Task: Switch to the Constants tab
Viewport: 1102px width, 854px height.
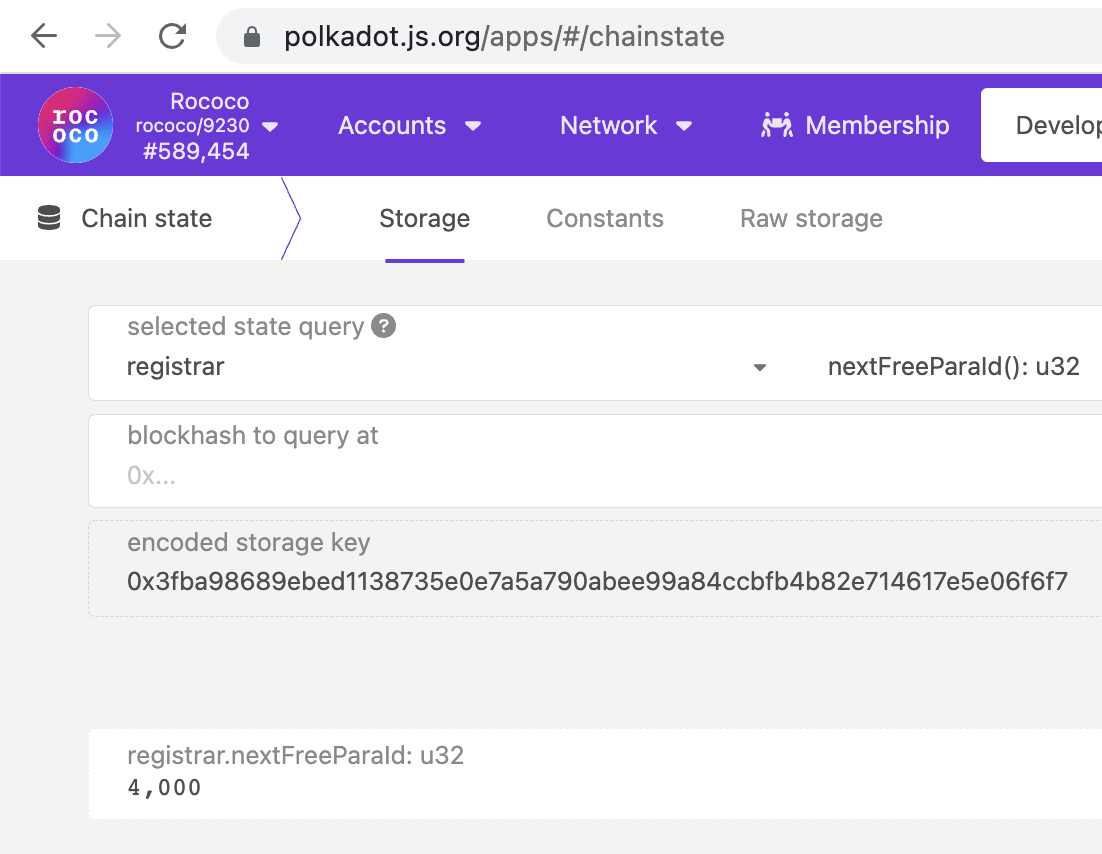Action: click(x=605, y=218)
